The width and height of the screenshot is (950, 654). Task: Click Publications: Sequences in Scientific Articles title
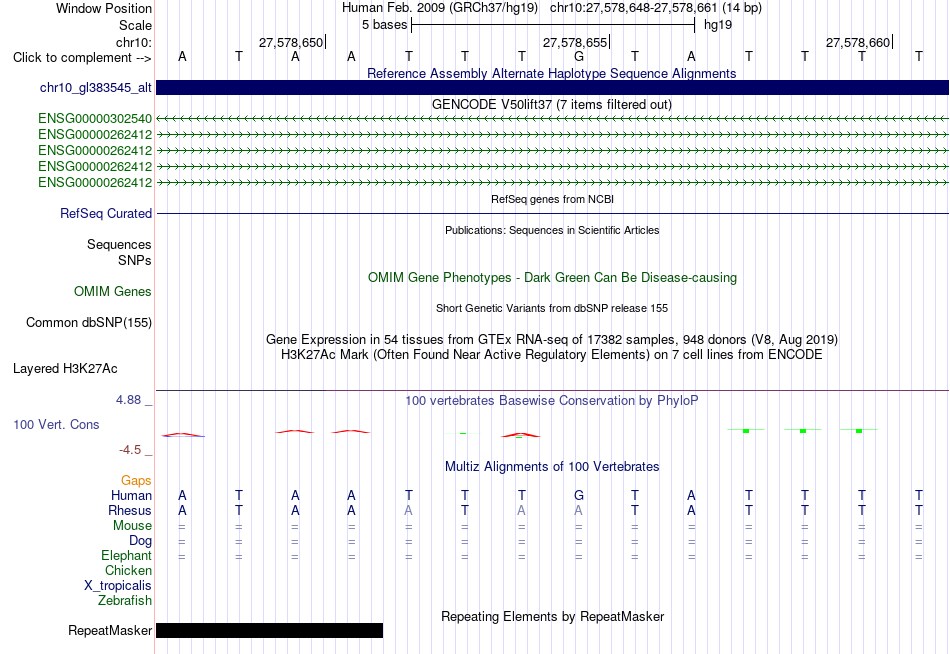(x=552, y=230)
